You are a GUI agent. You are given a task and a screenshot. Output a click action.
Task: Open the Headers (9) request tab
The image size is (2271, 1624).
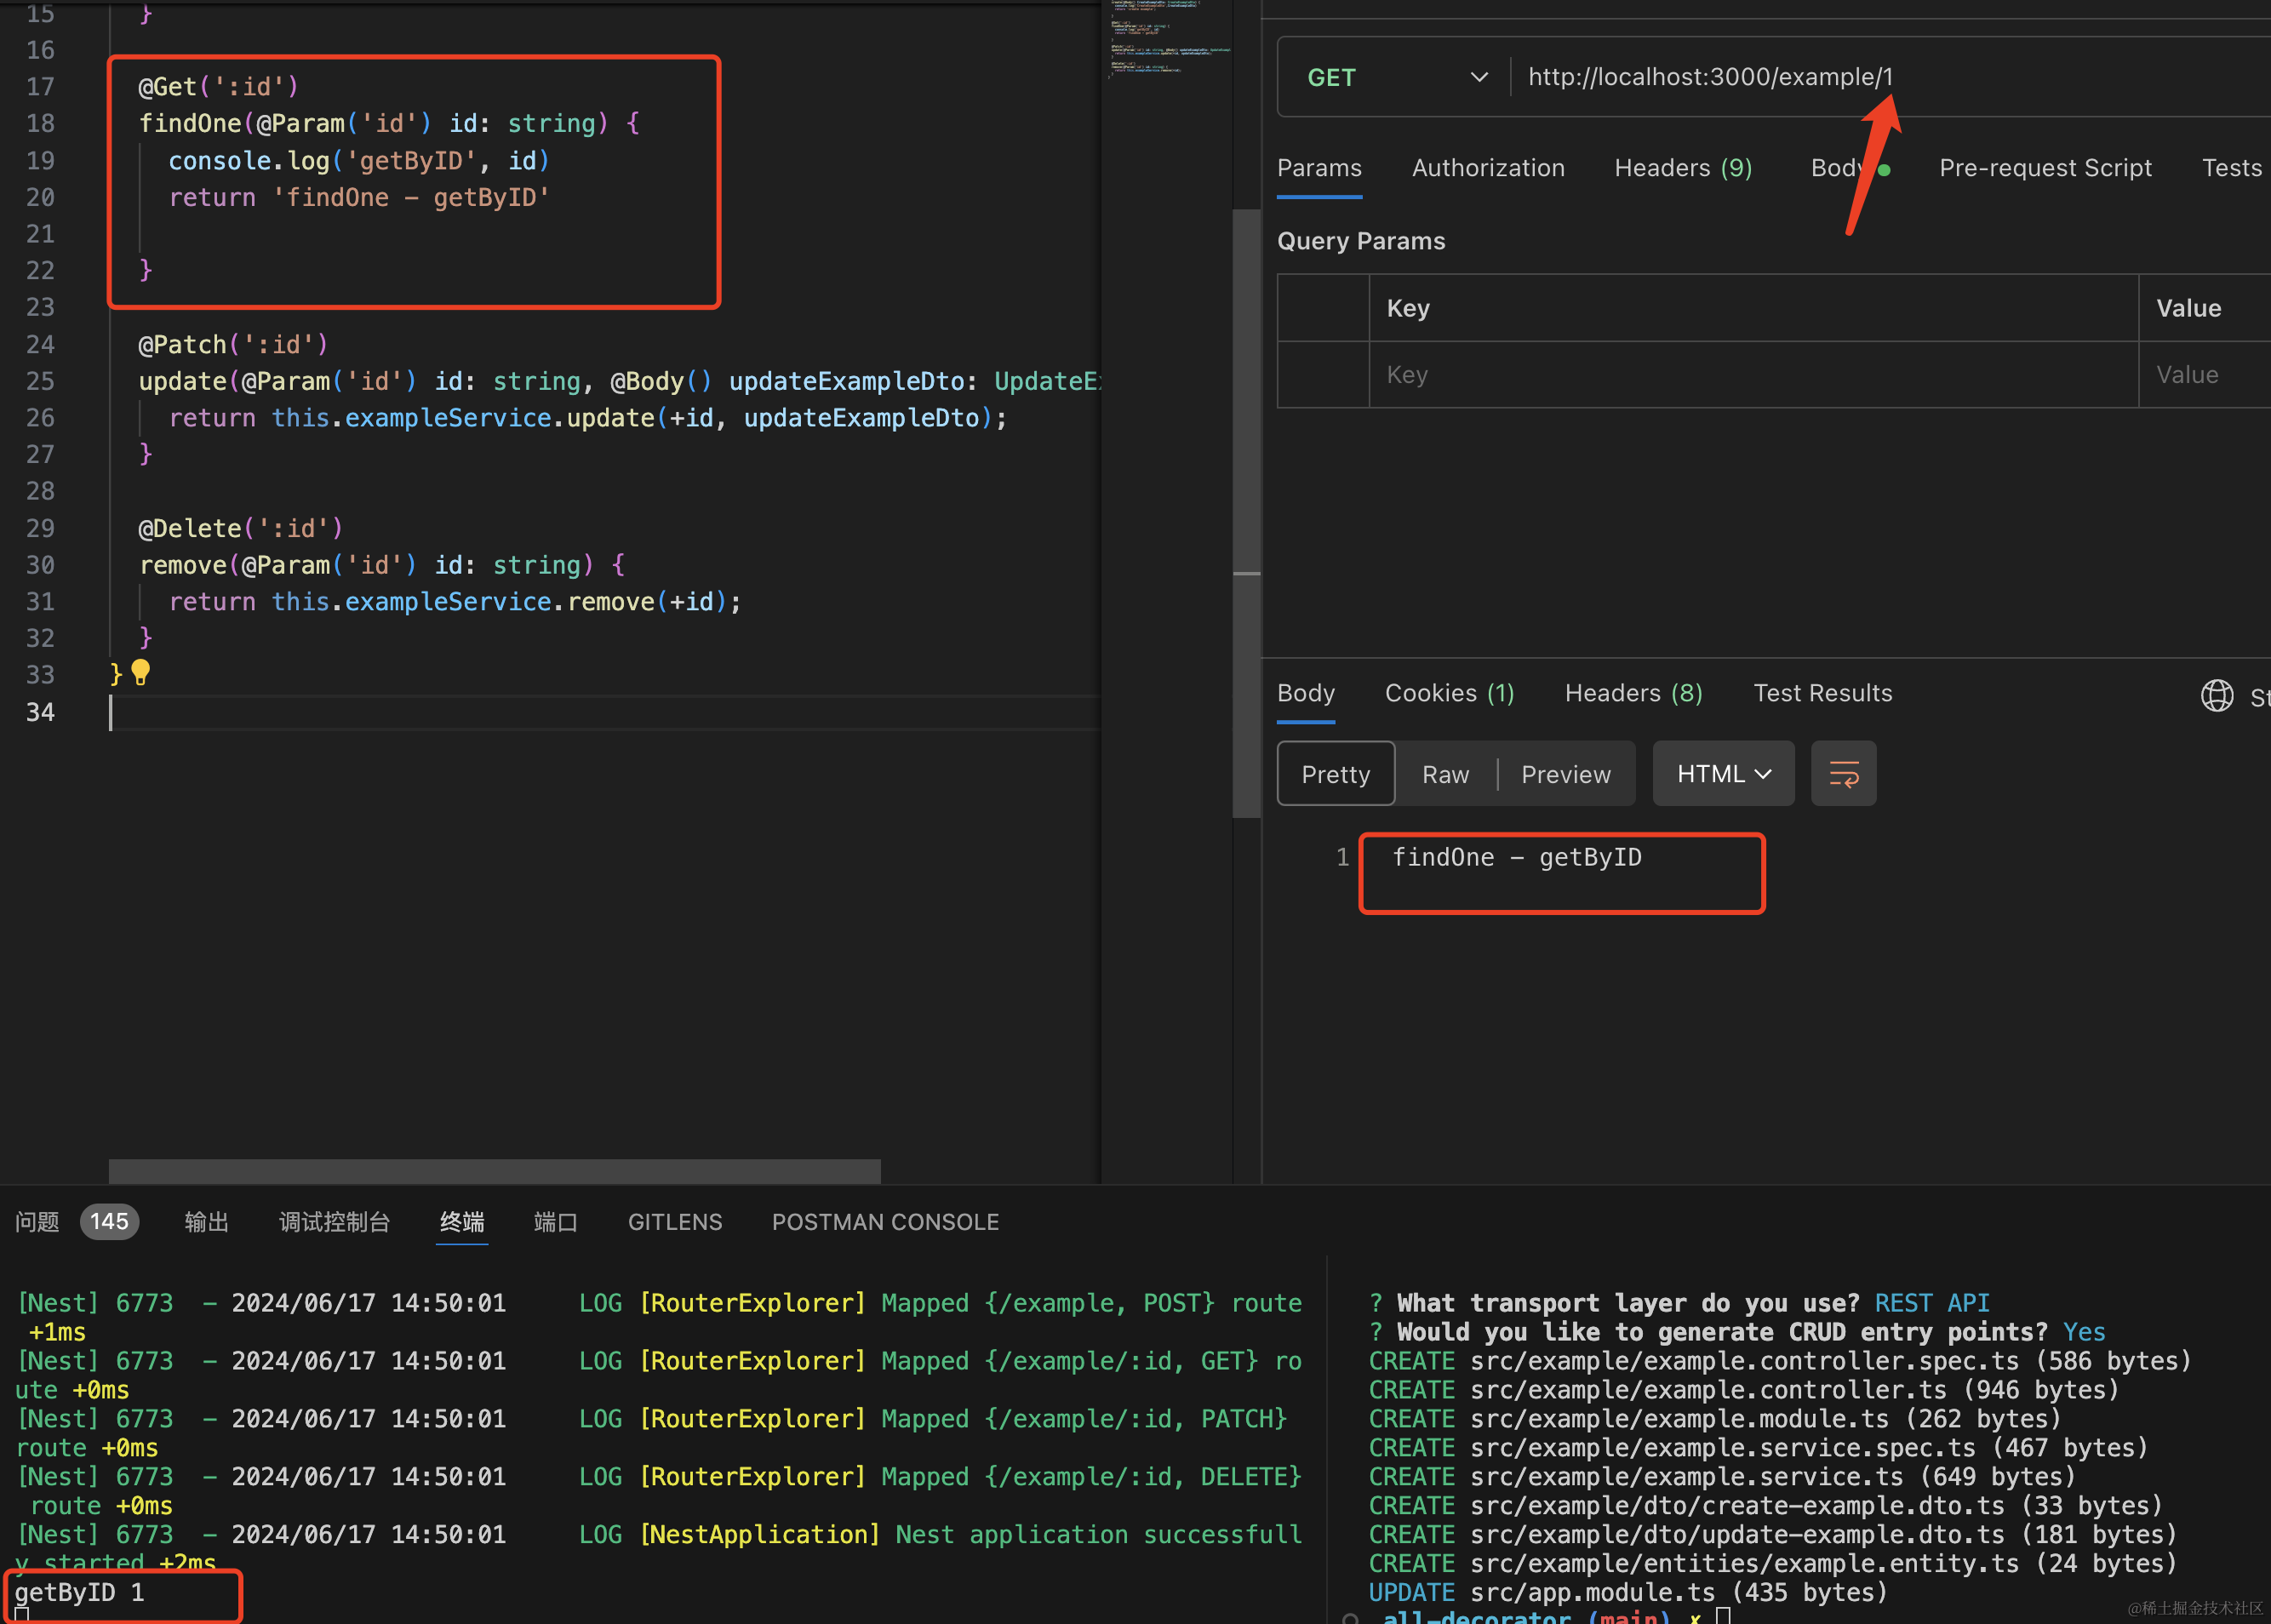1683,168
